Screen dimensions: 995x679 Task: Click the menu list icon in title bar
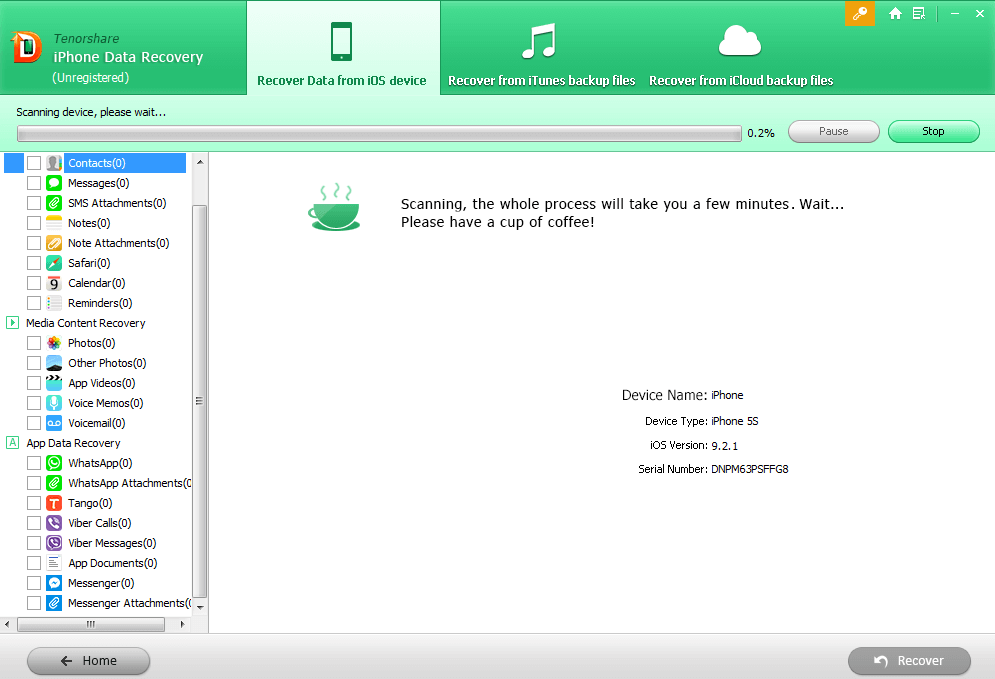918,13
